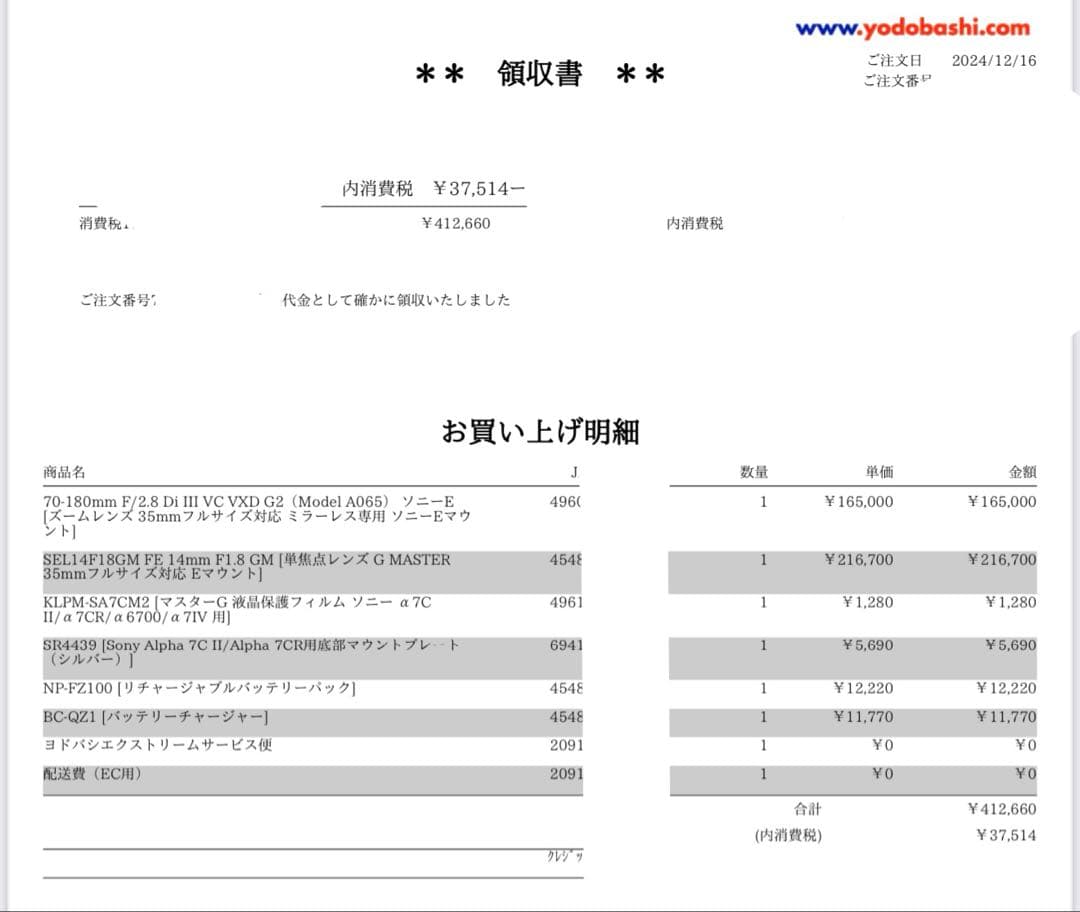Image resolution: width=1080 pixels, height=912 pixels.
Task: Click the 数量 column header
Action: [x=754, y=472]
